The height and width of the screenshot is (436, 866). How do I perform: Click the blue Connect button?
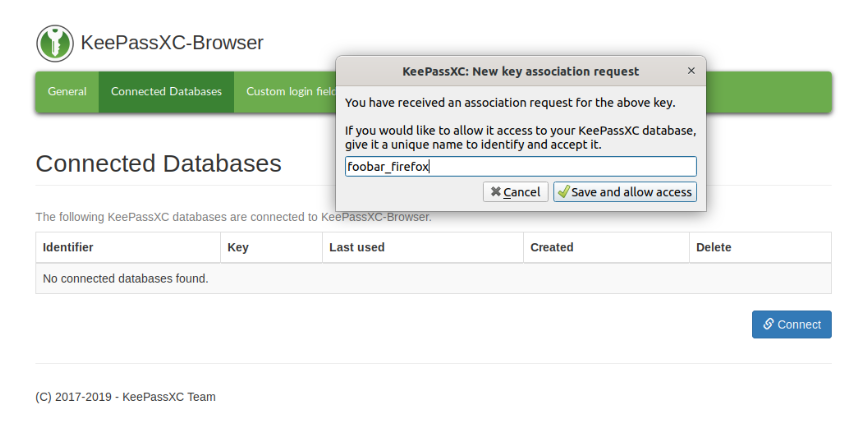point(791,324)
